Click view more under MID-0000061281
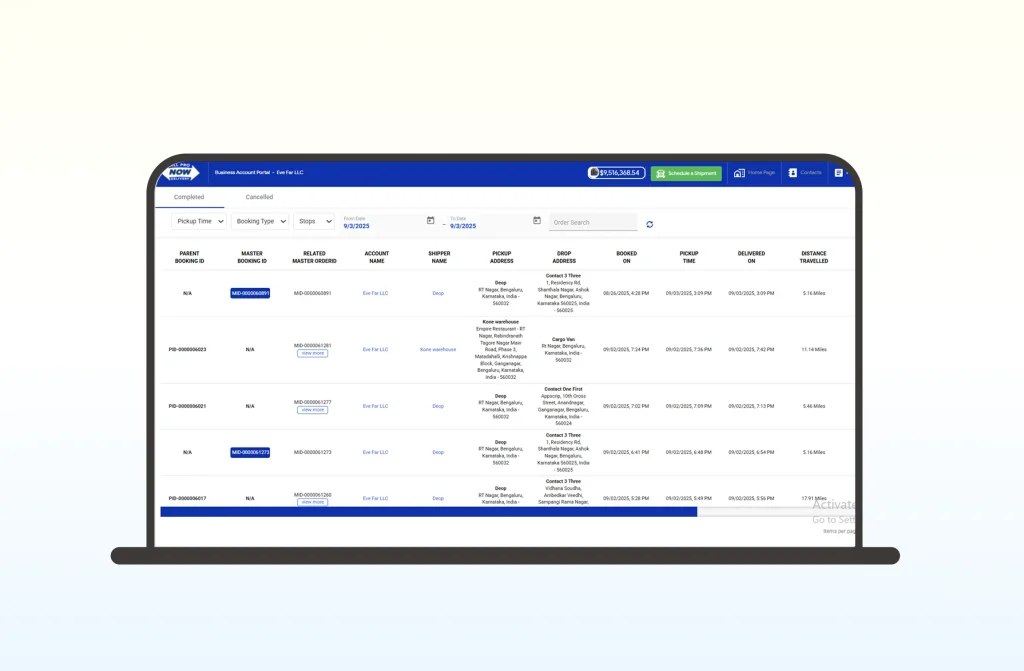 pyautogui.click(x=312, y=353)
